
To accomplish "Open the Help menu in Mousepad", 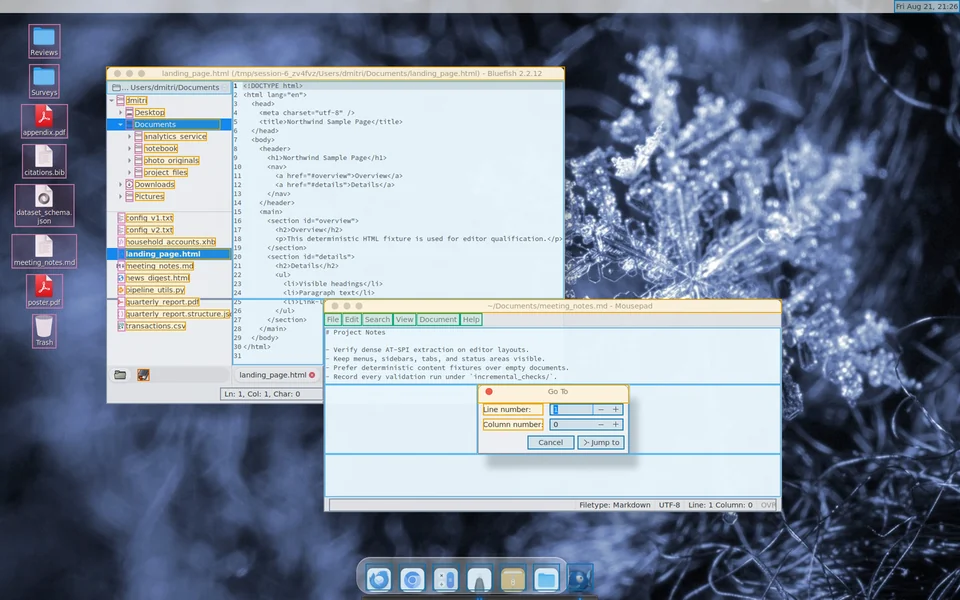I will [471, 320].
